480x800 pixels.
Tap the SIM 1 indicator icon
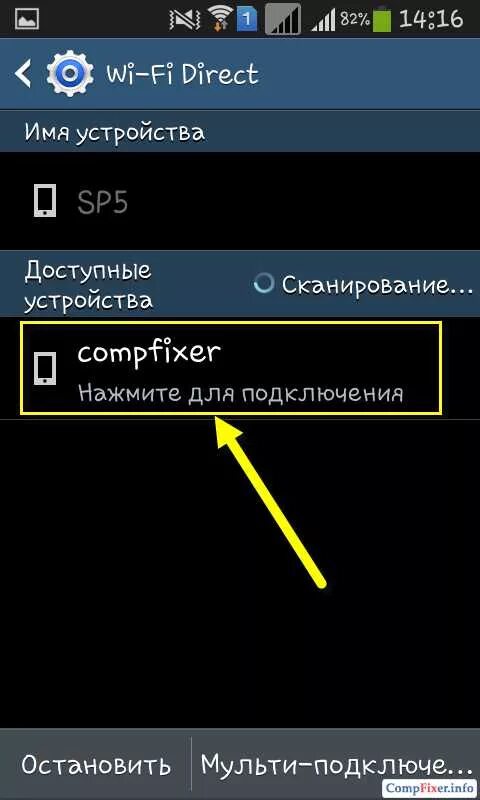click(248, 19)
